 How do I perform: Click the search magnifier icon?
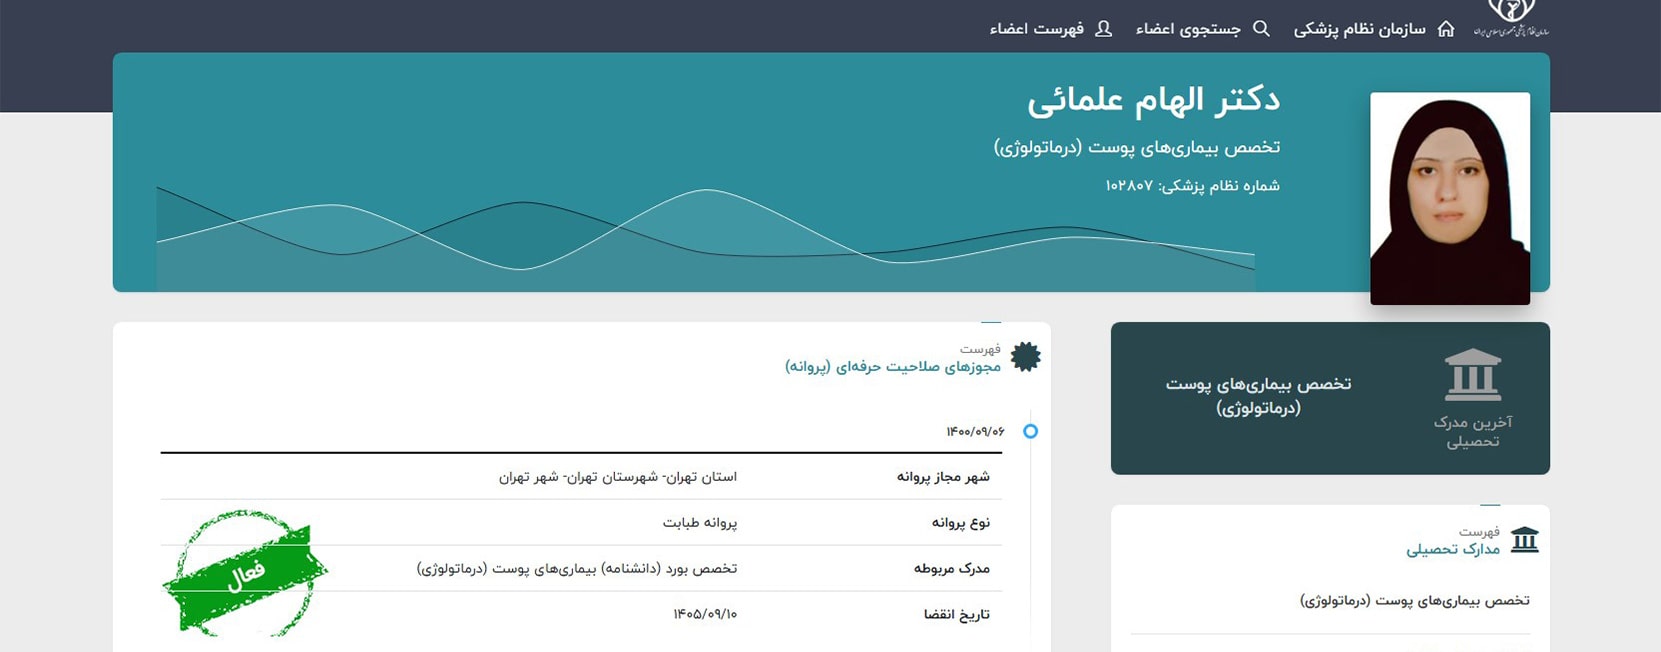[1261, 29]
